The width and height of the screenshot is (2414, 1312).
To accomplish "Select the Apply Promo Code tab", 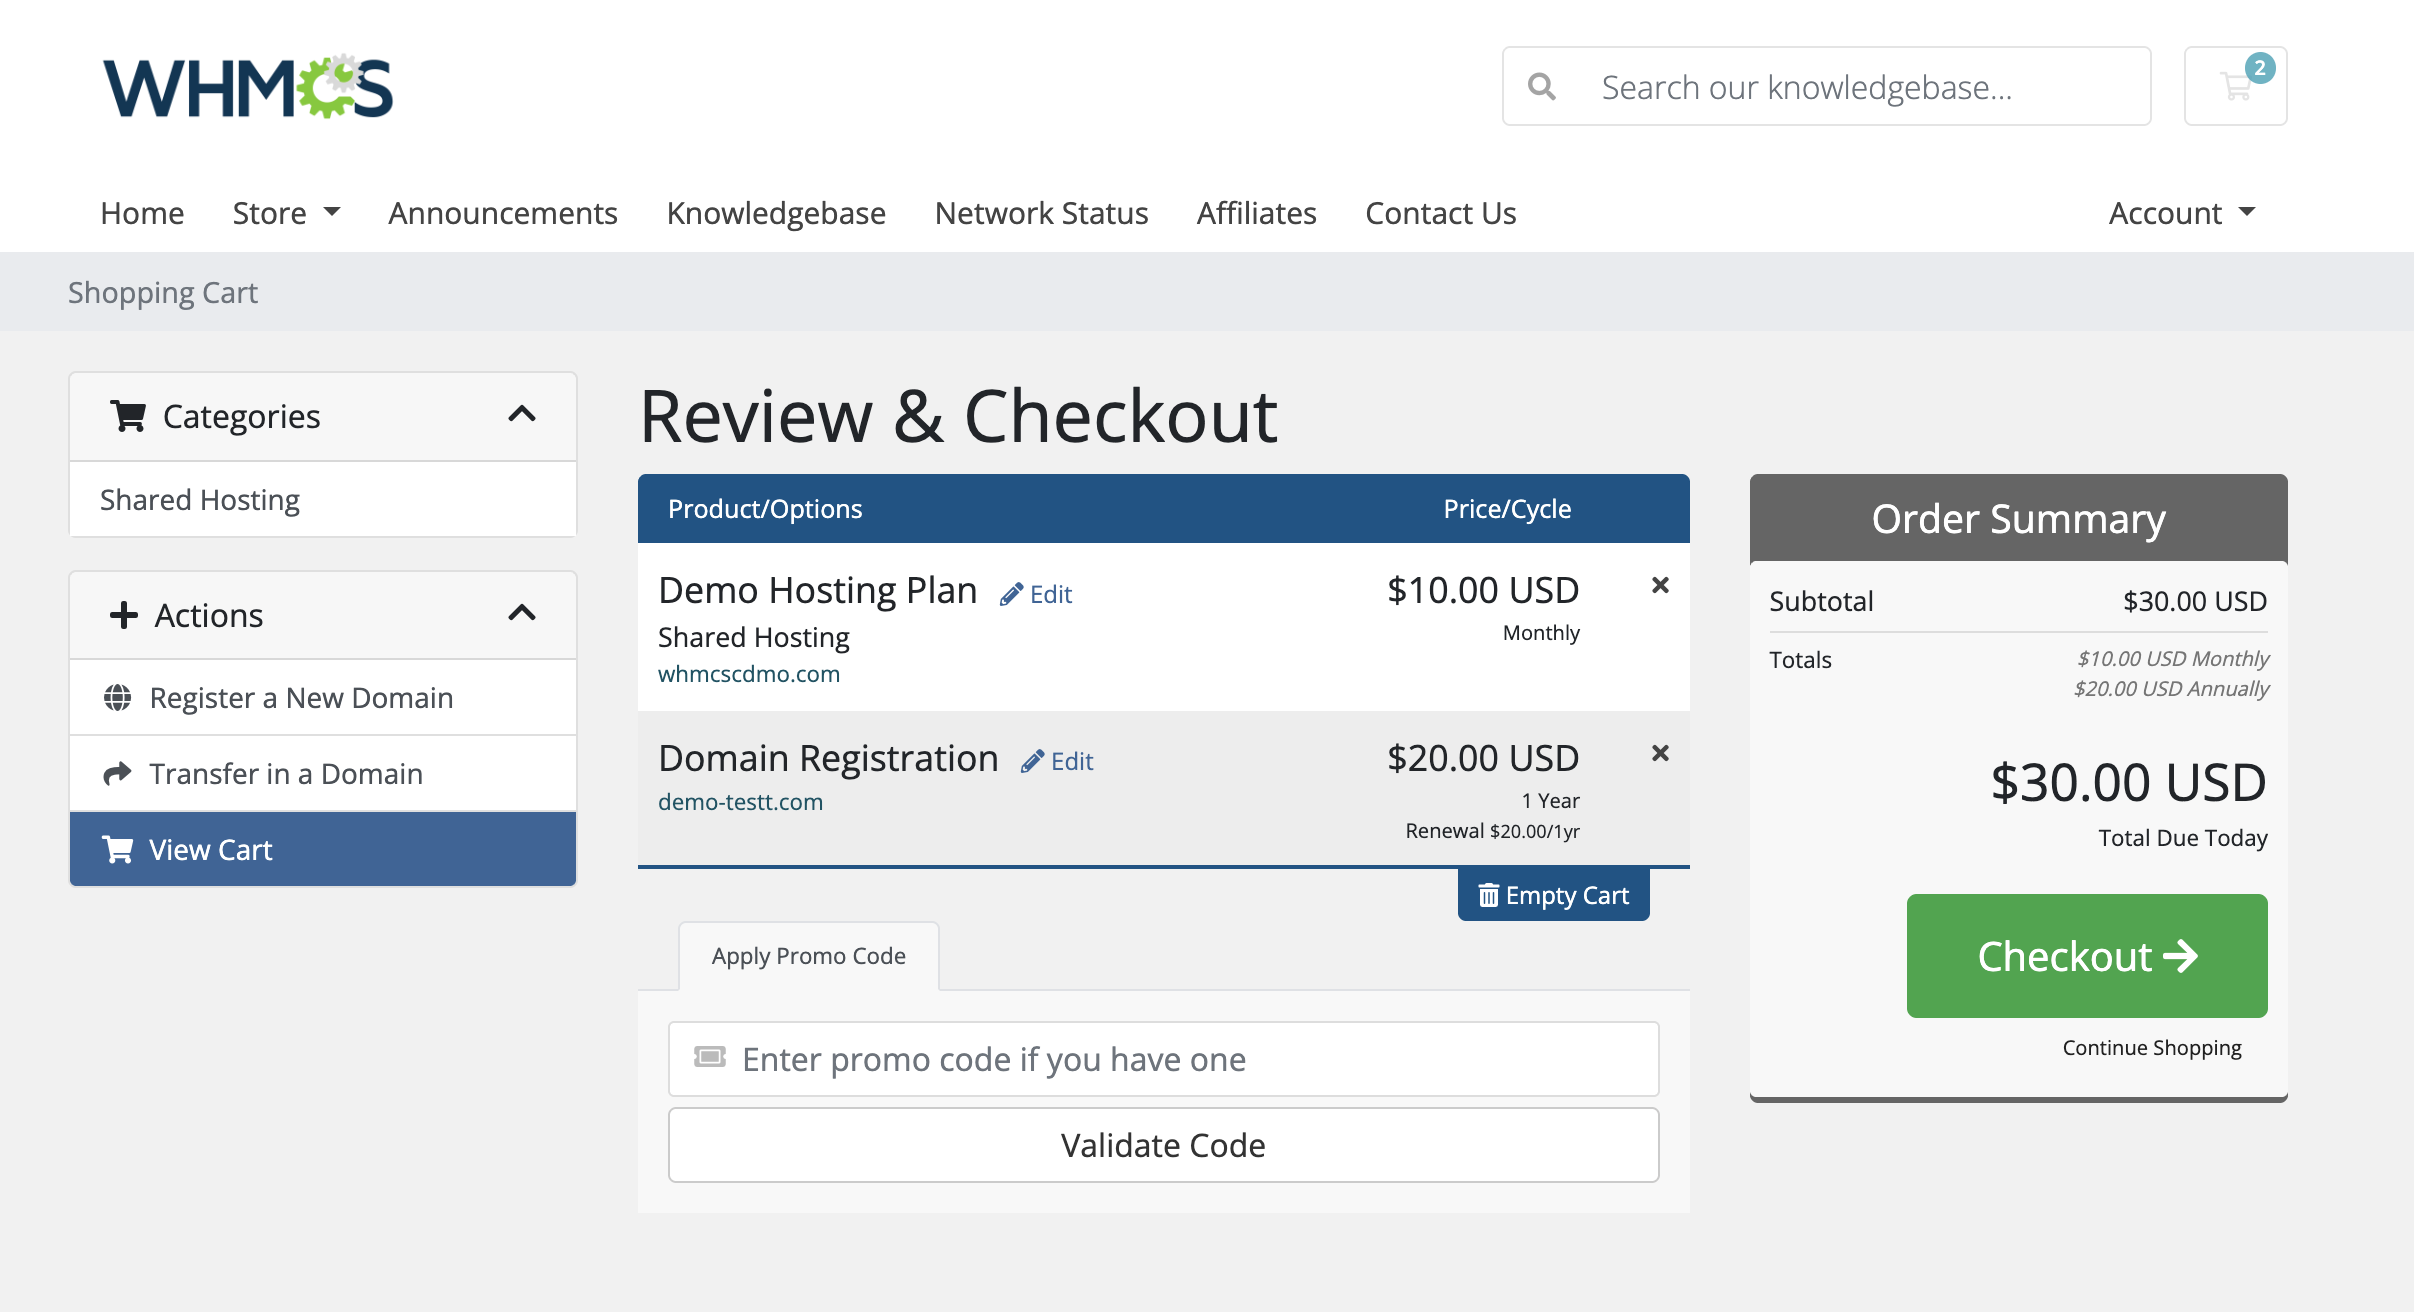I will tap(808, 956).
